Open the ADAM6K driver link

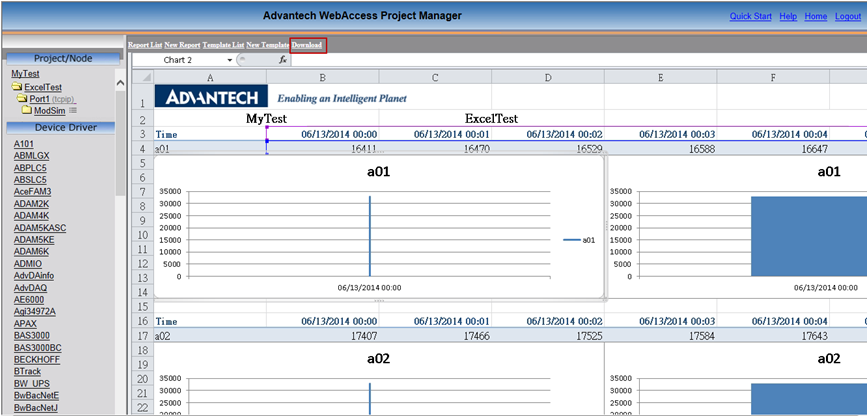31,251
